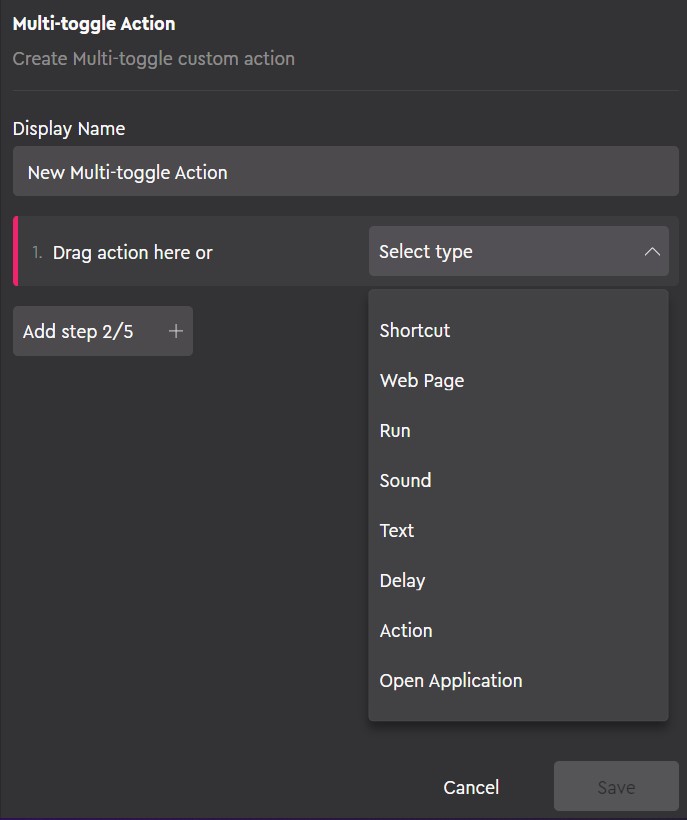Image resolution: width=687 pixels, height=820 pixels.
Task: Collapse the Select type dropdown chevron
Action: 653,251
